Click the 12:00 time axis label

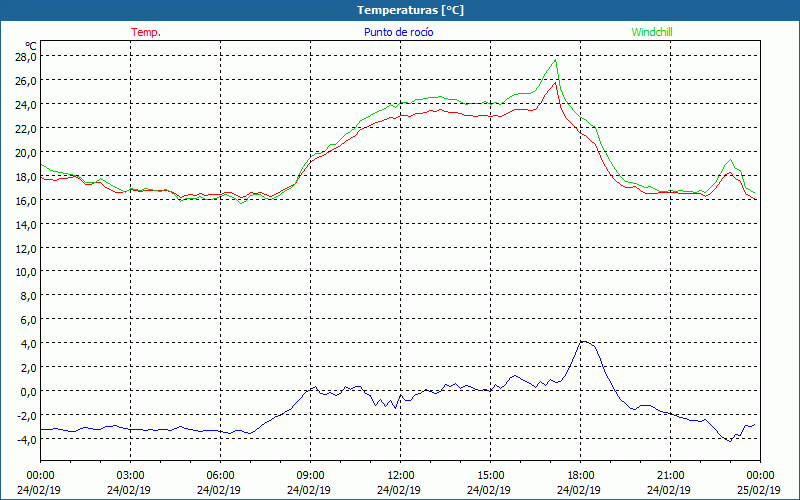401,476
